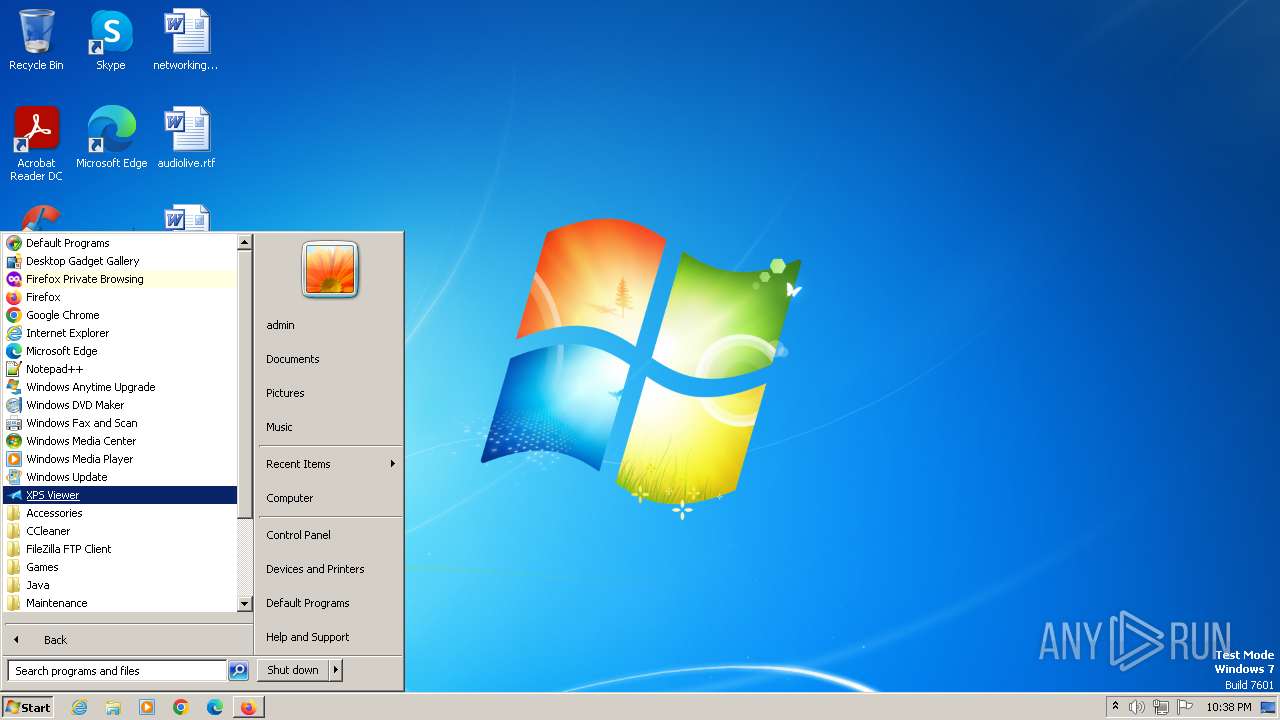1280x720 pixels.
Task: Open Windows Explorer from the taskbar
Action: tap(113, 707)
